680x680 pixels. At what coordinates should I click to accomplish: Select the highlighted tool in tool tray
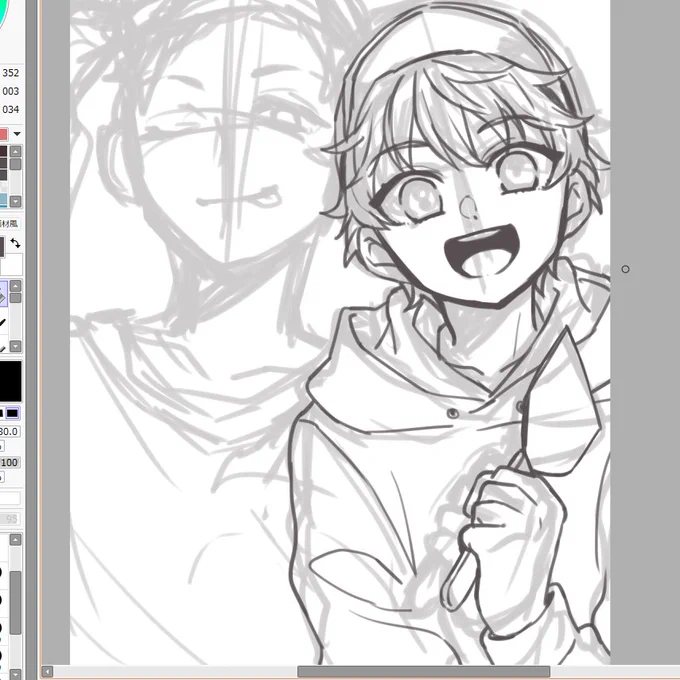point(3,294)
